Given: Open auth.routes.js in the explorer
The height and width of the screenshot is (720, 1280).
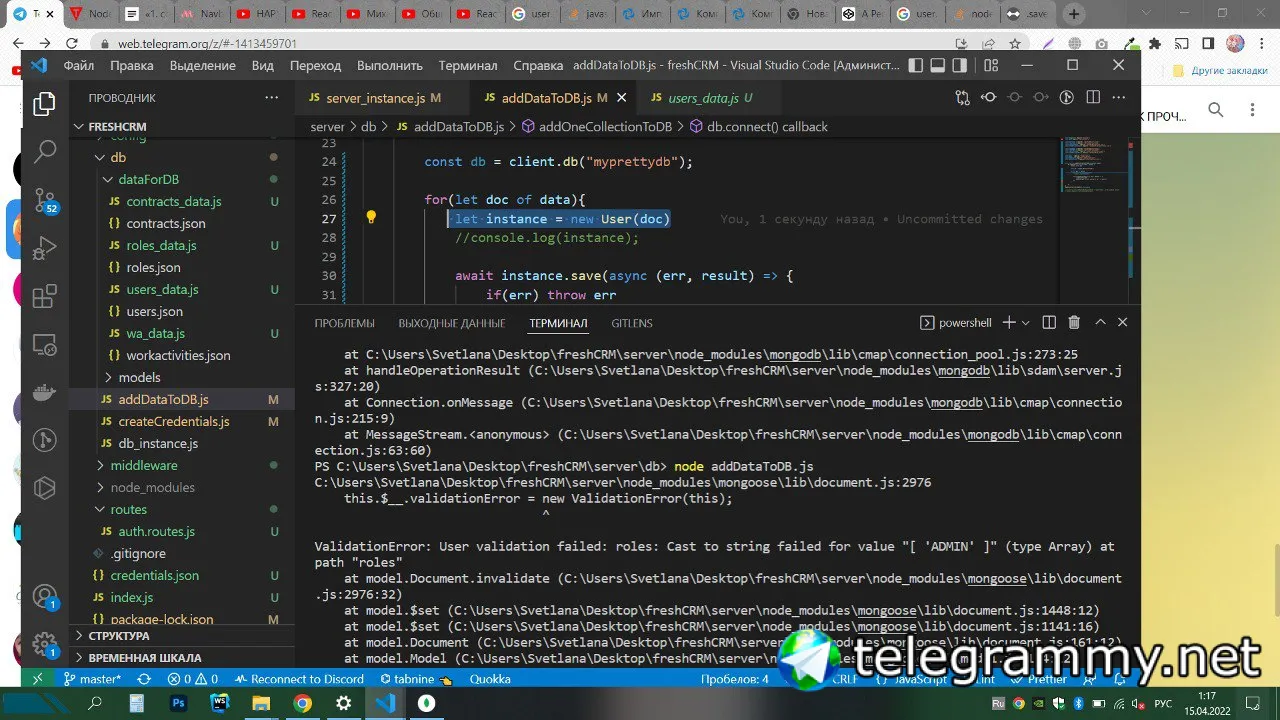Looking at the screenshot, I should click(x=157, y=531).
